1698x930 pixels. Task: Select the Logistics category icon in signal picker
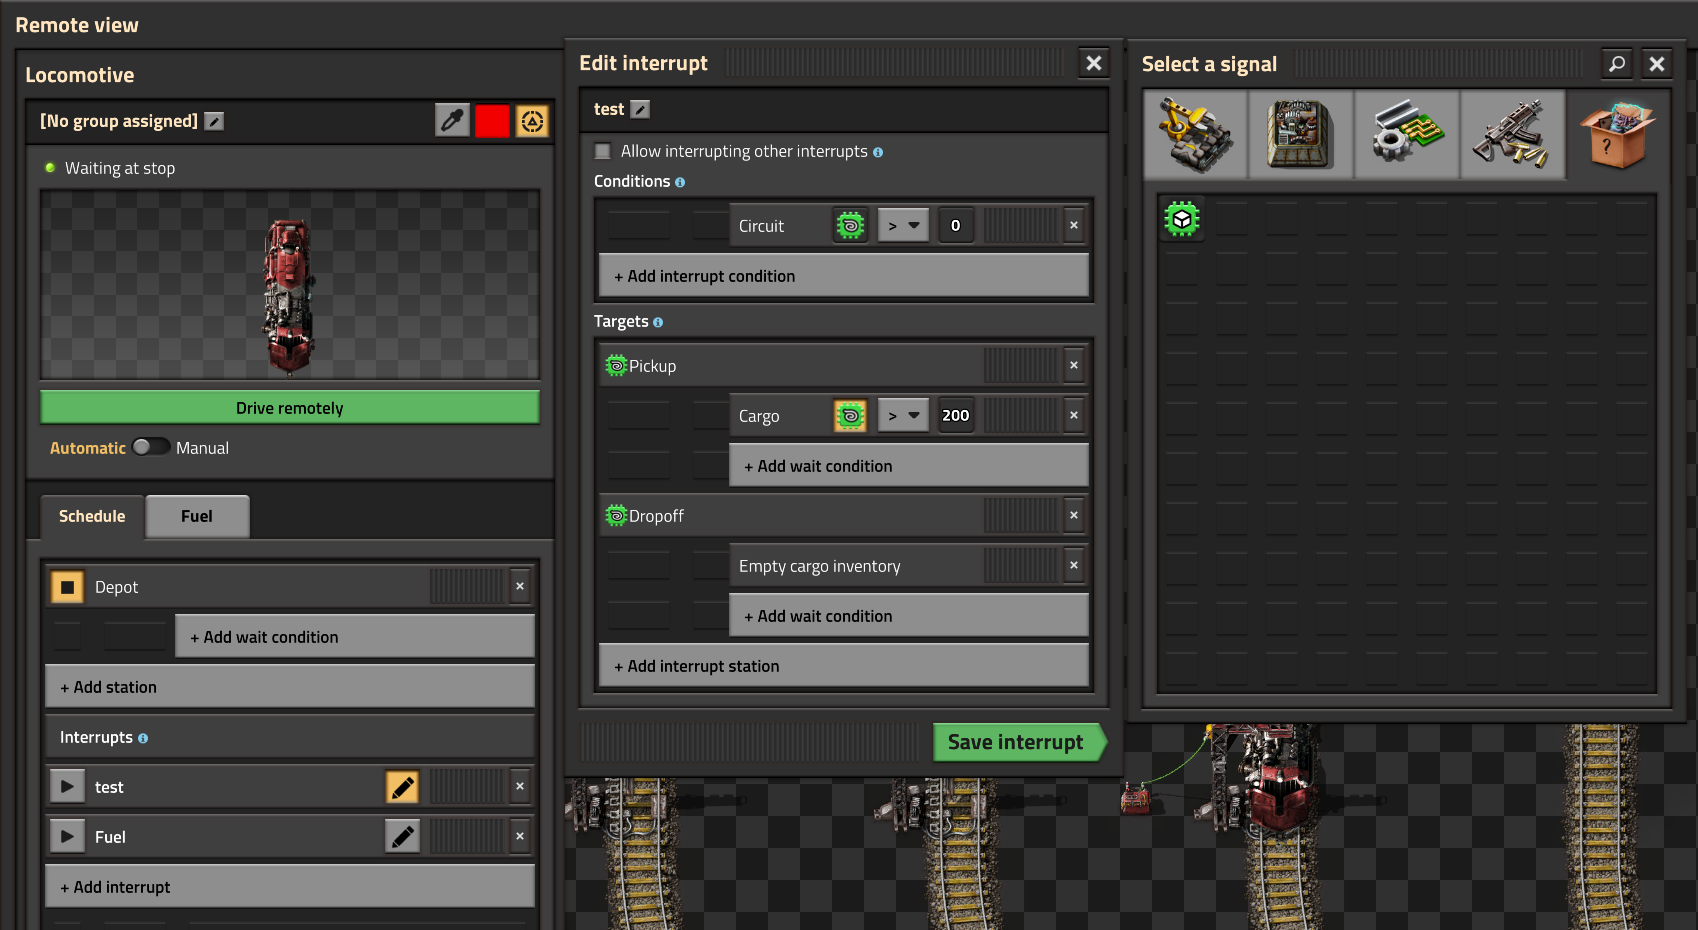coord(1195,135)
